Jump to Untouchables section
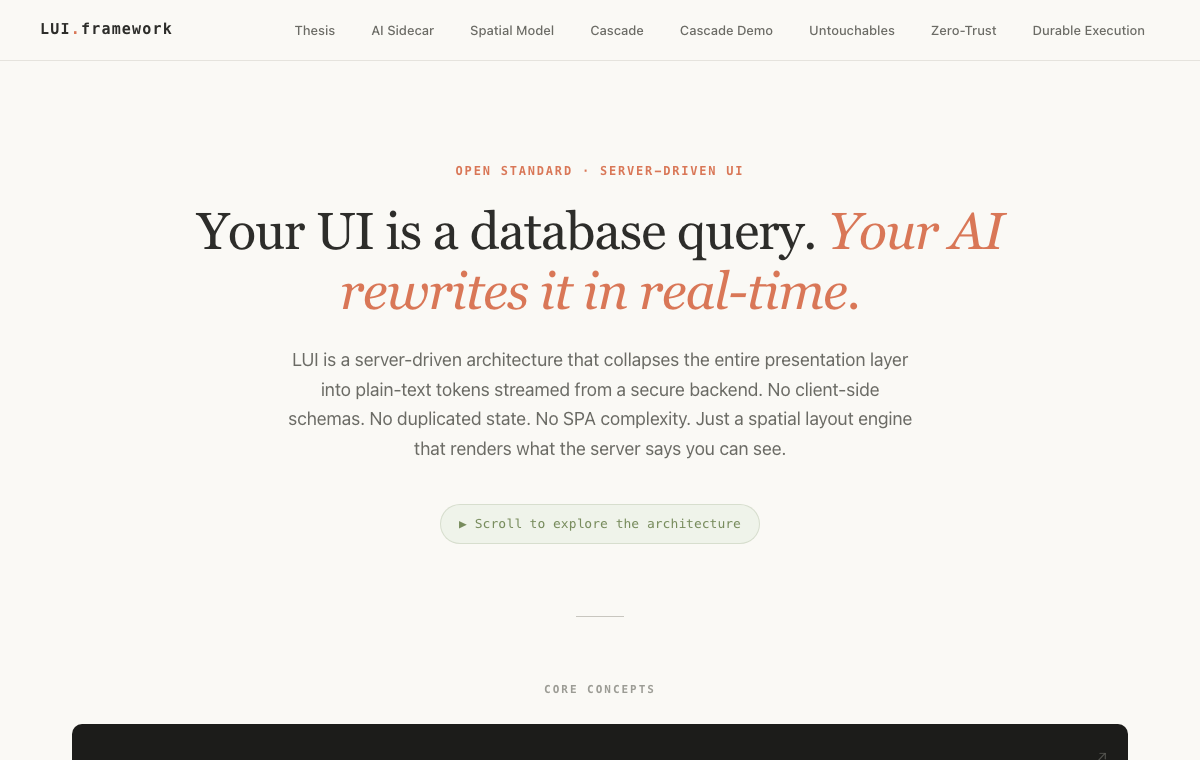Viewport: 1200px width, 760px height. 852,31
